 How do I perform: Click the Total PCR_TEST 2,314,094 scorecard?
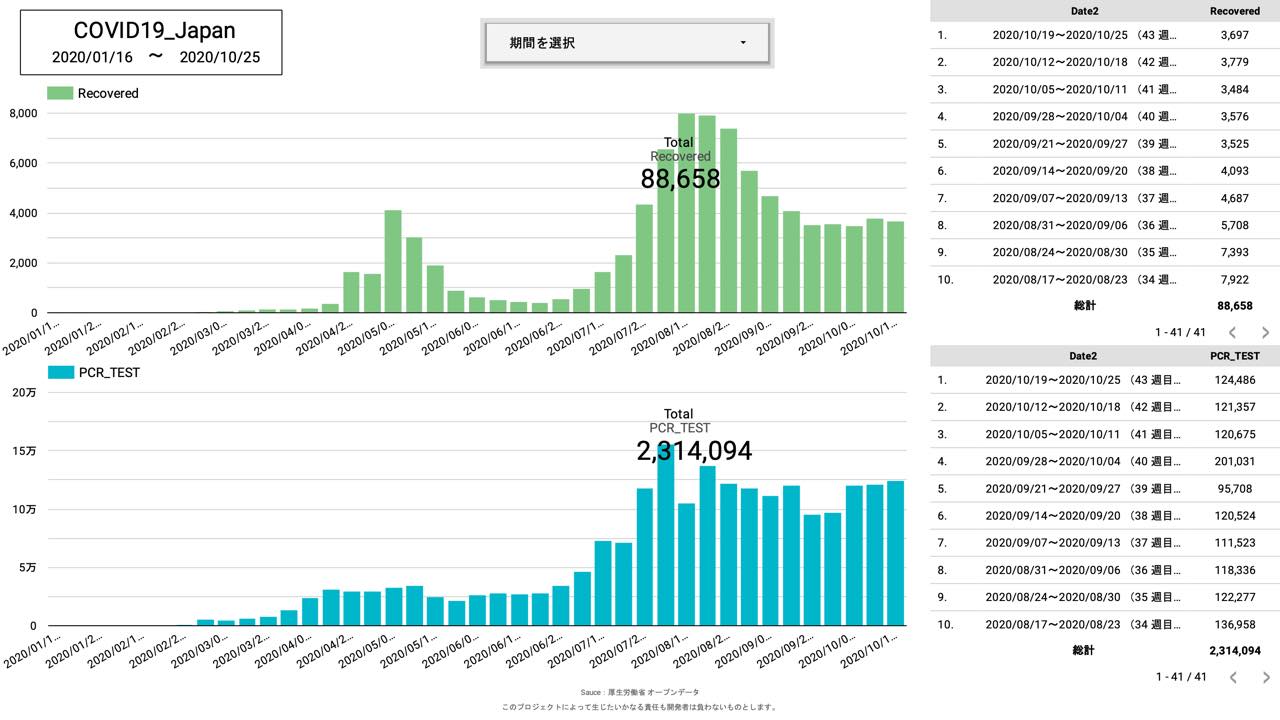(693, 438)
